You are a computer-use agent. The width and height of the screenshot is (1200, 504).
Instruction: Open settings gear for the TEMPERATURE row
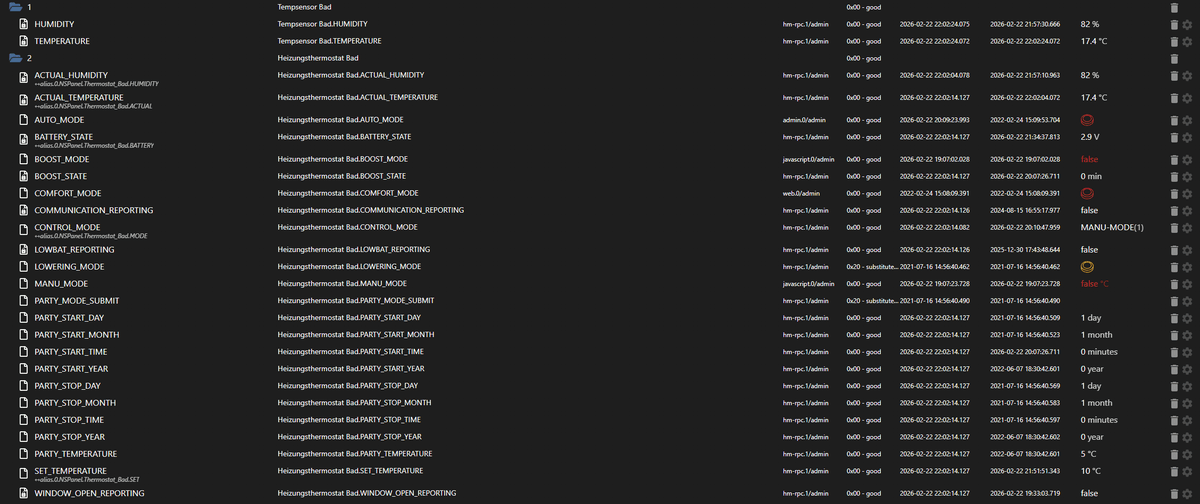click(1186, 42)
